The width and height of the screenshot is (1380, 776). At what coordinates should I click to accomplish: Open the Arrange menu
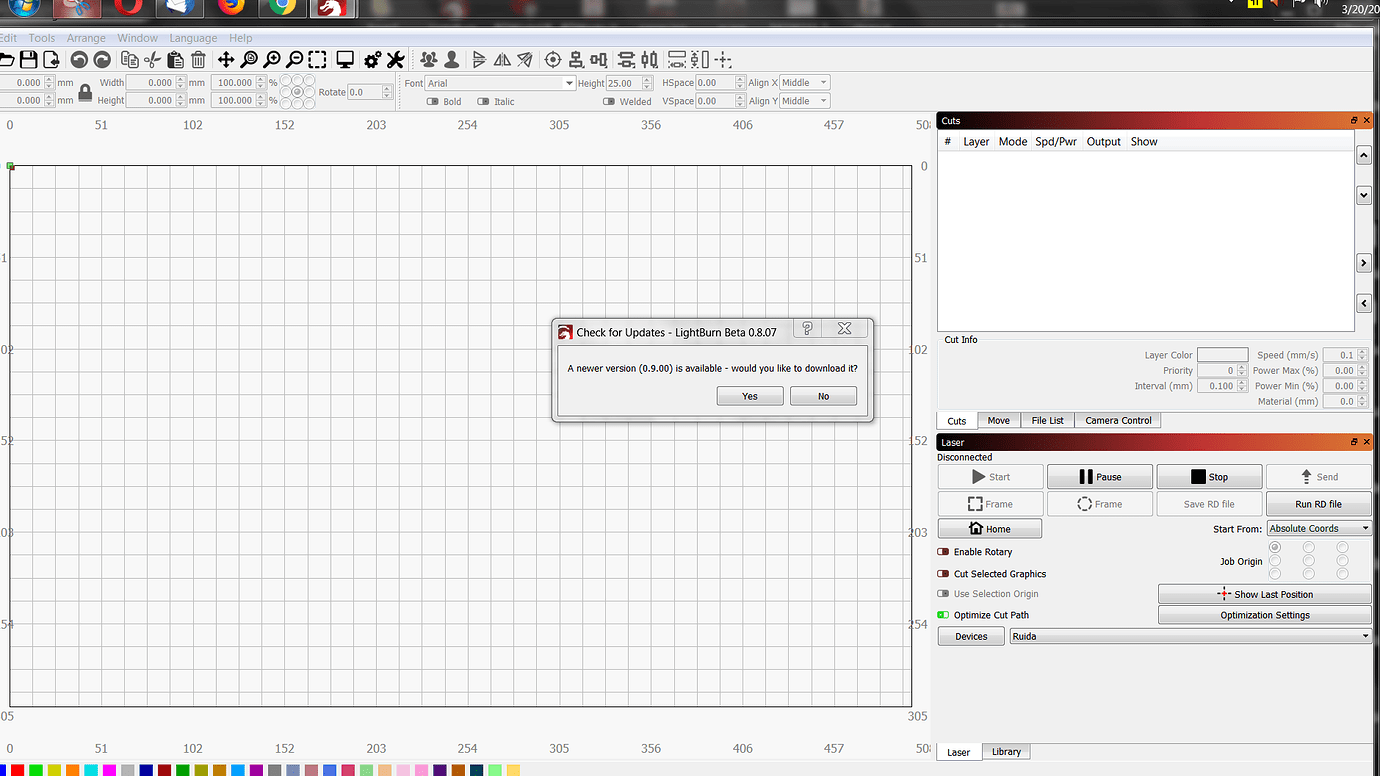tap(86, 38)
